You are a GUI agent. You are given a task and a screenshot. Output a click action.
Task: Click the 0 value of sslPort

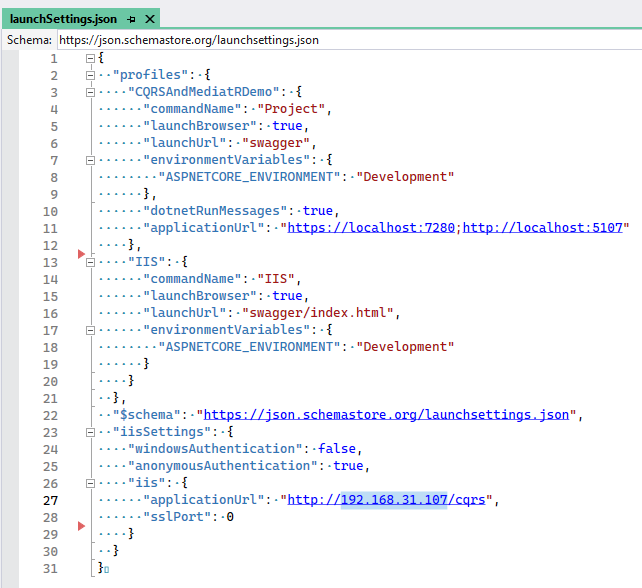[230, 517]
